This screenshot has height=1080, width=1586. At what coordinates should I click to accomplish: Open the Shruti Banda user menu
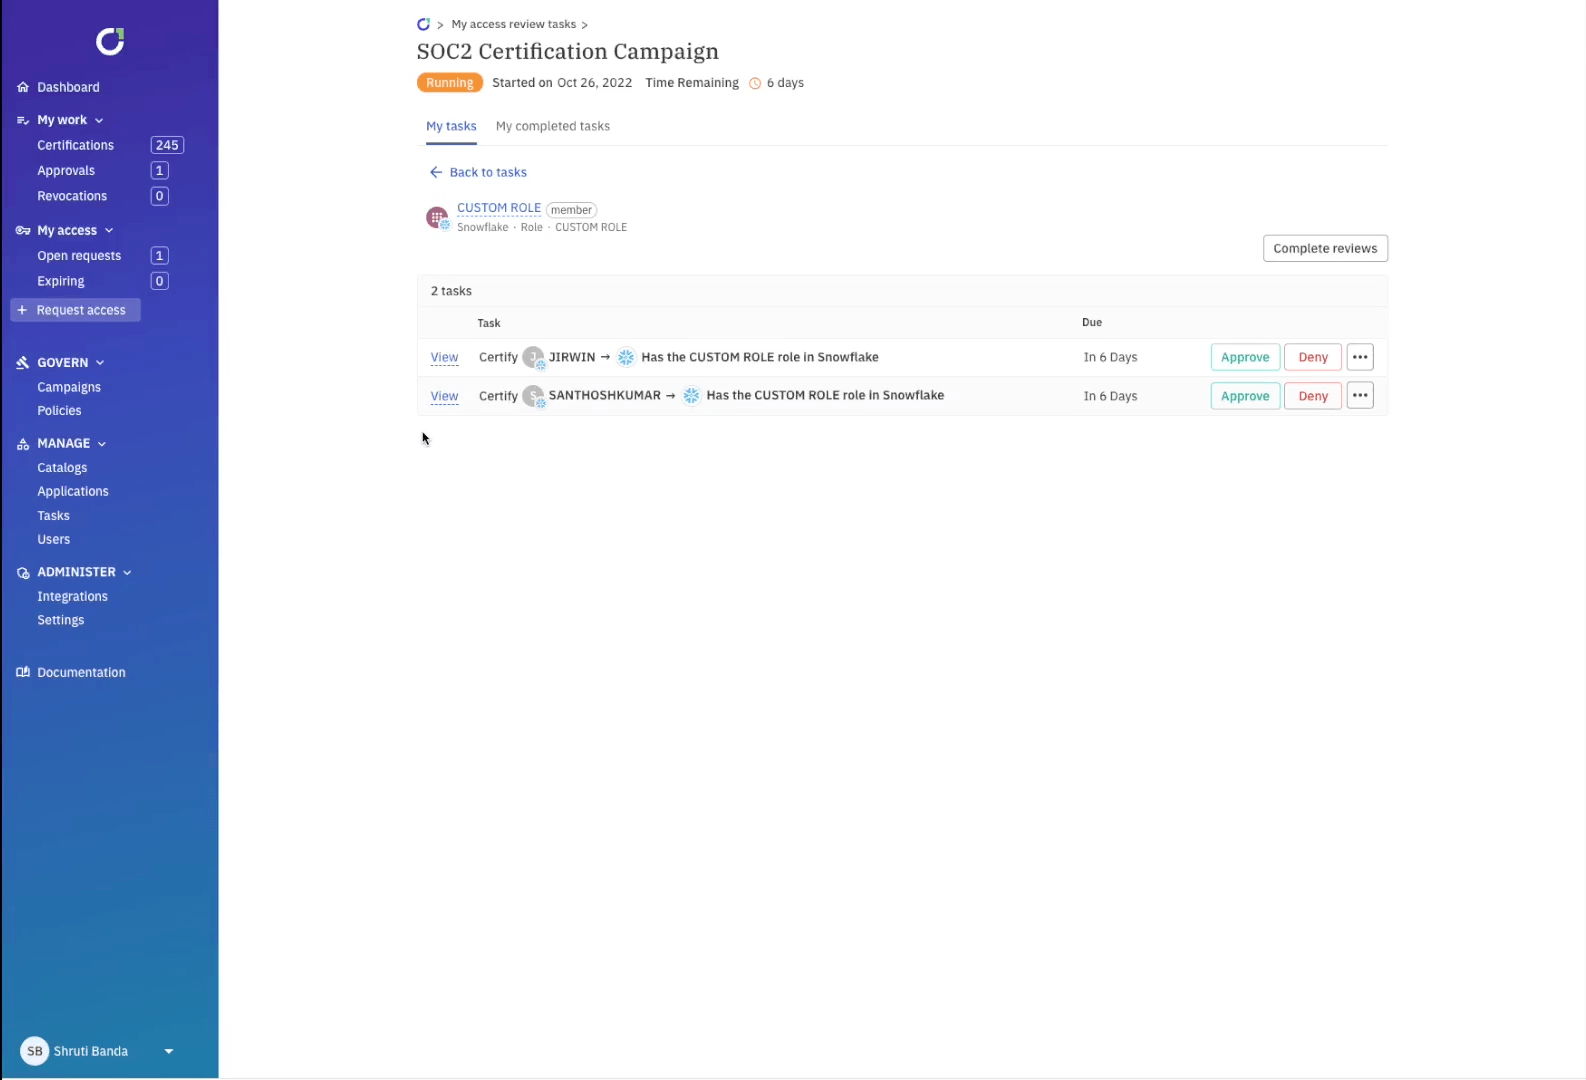pos(168,1051)
